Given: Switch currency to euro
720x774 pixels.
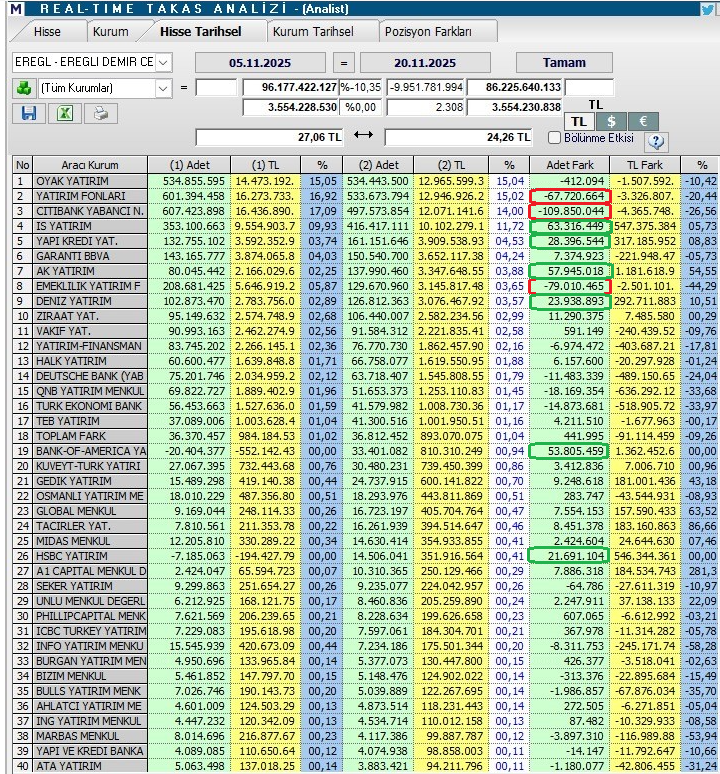Looking at the screenshot, I should pos(642,121).
